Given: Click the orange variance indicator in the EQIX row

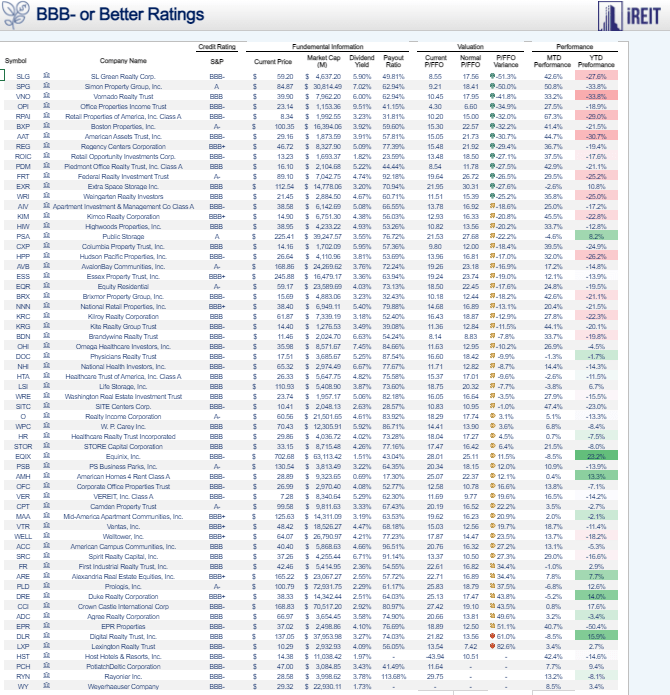Looking at the screenshot, I should tap(492, 456).
